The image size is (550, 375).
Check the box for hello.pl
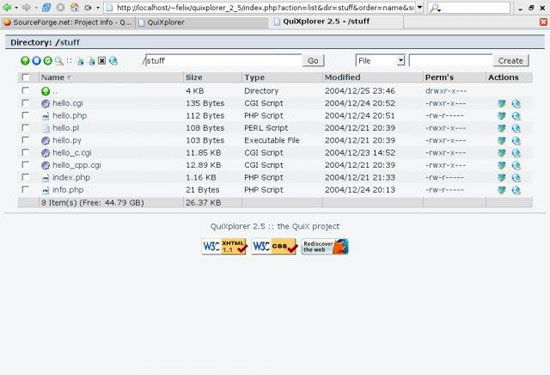[25, 127]
